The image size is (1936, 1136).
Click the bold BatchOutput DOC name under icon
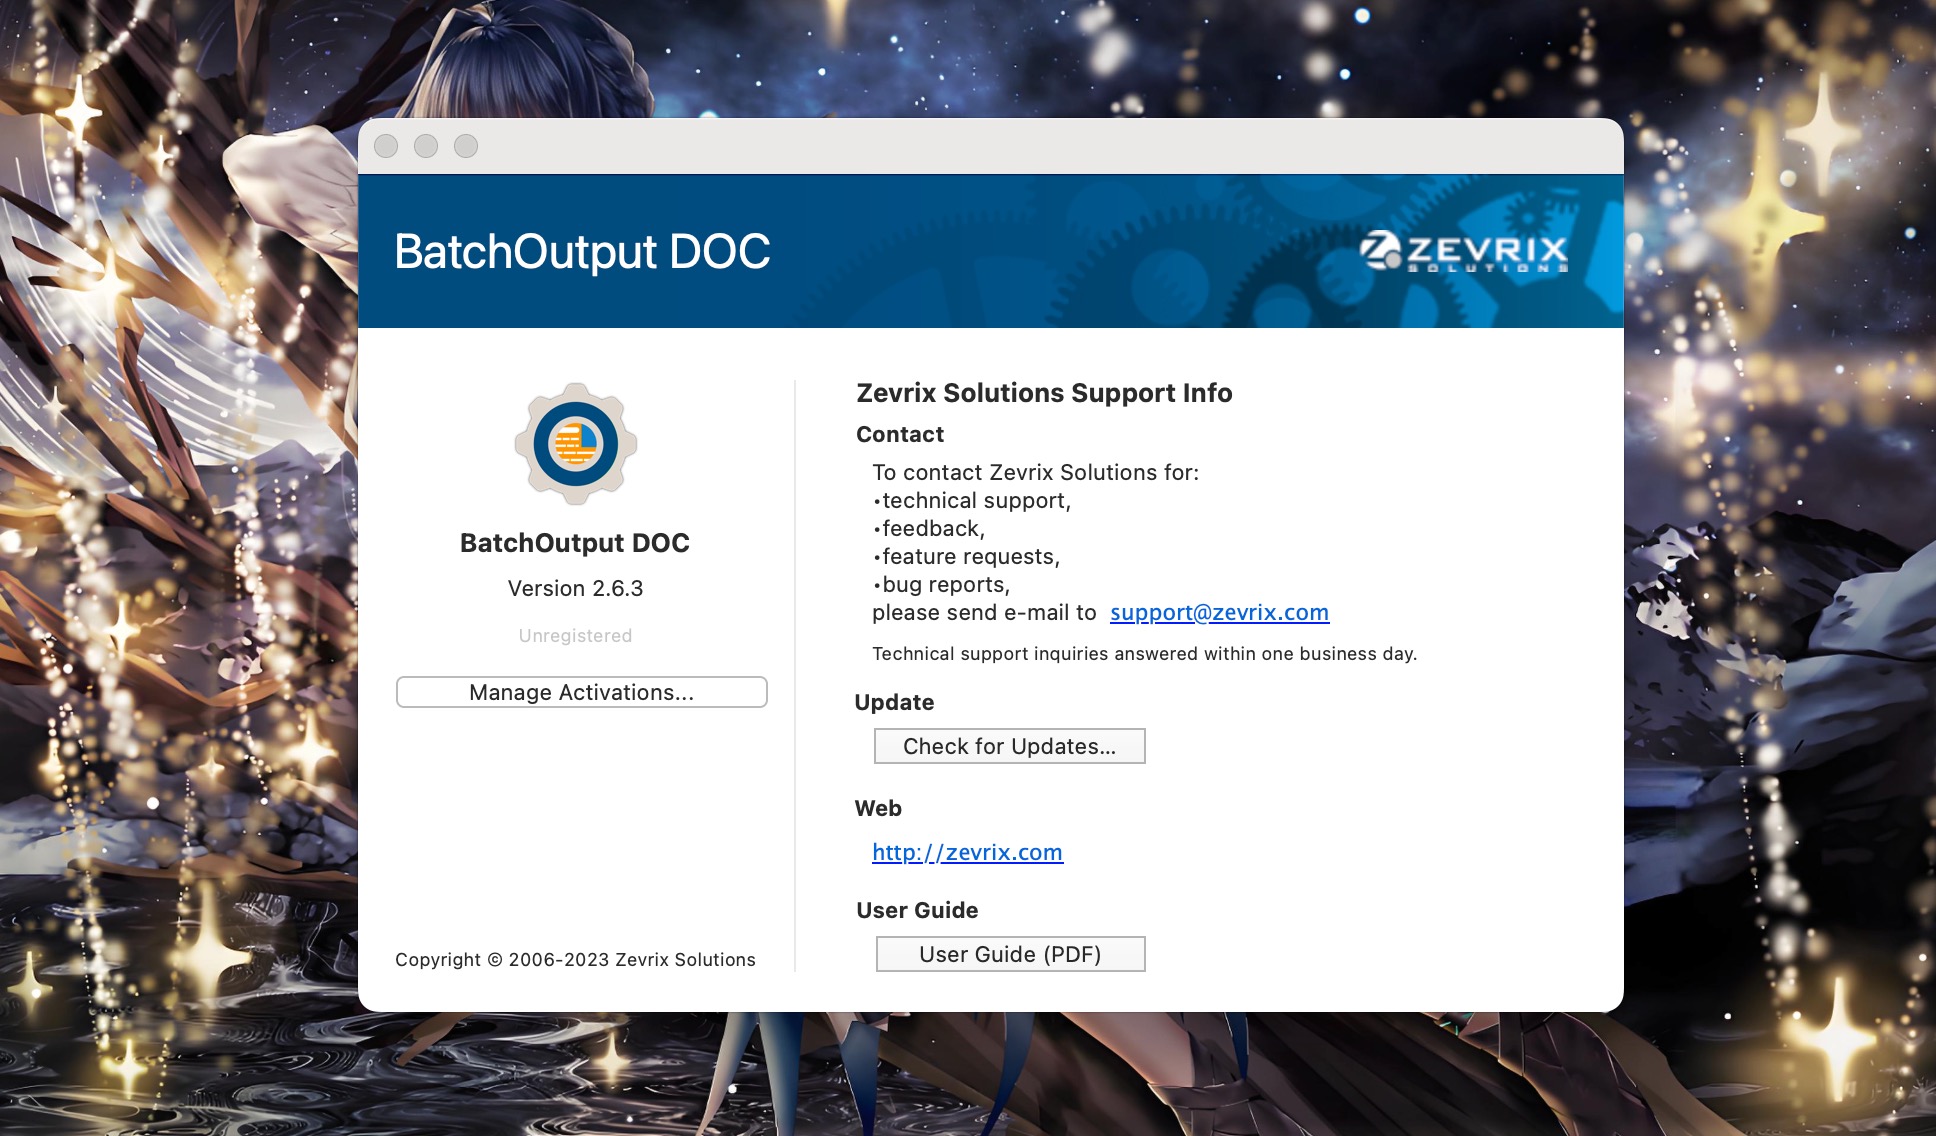575,543
